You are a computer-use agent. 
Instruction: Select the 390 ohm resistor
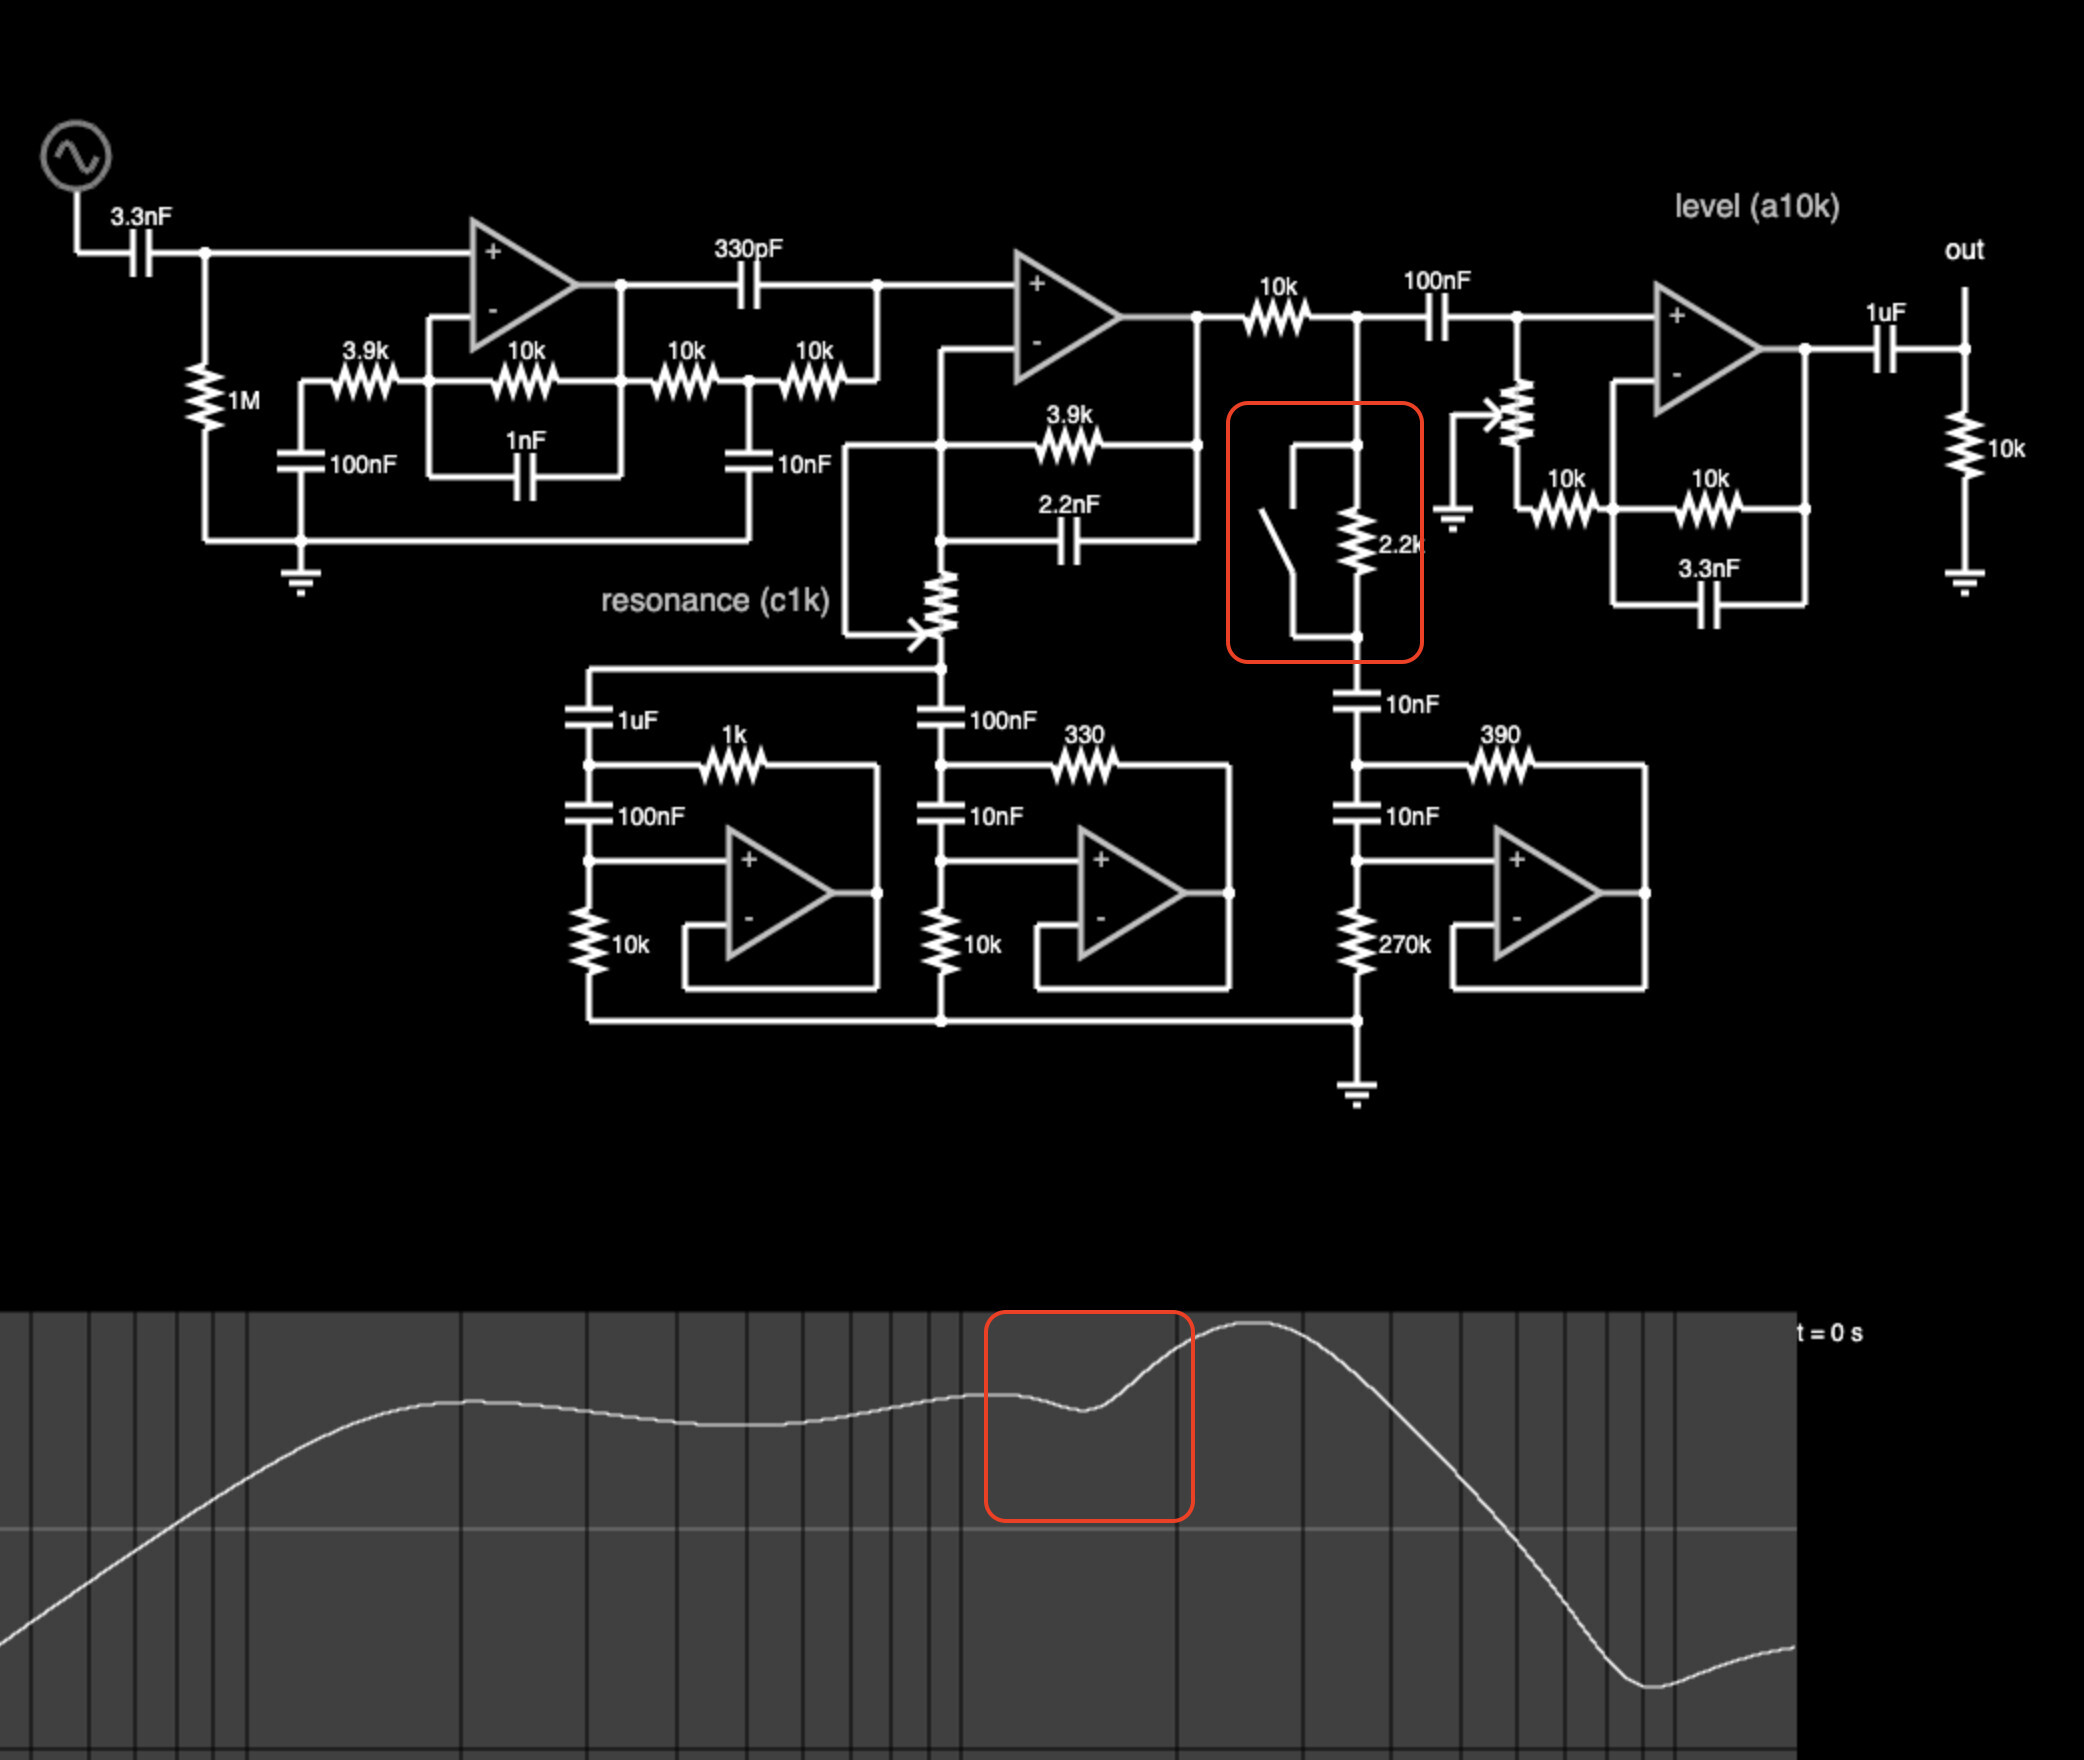[1500, 766]
